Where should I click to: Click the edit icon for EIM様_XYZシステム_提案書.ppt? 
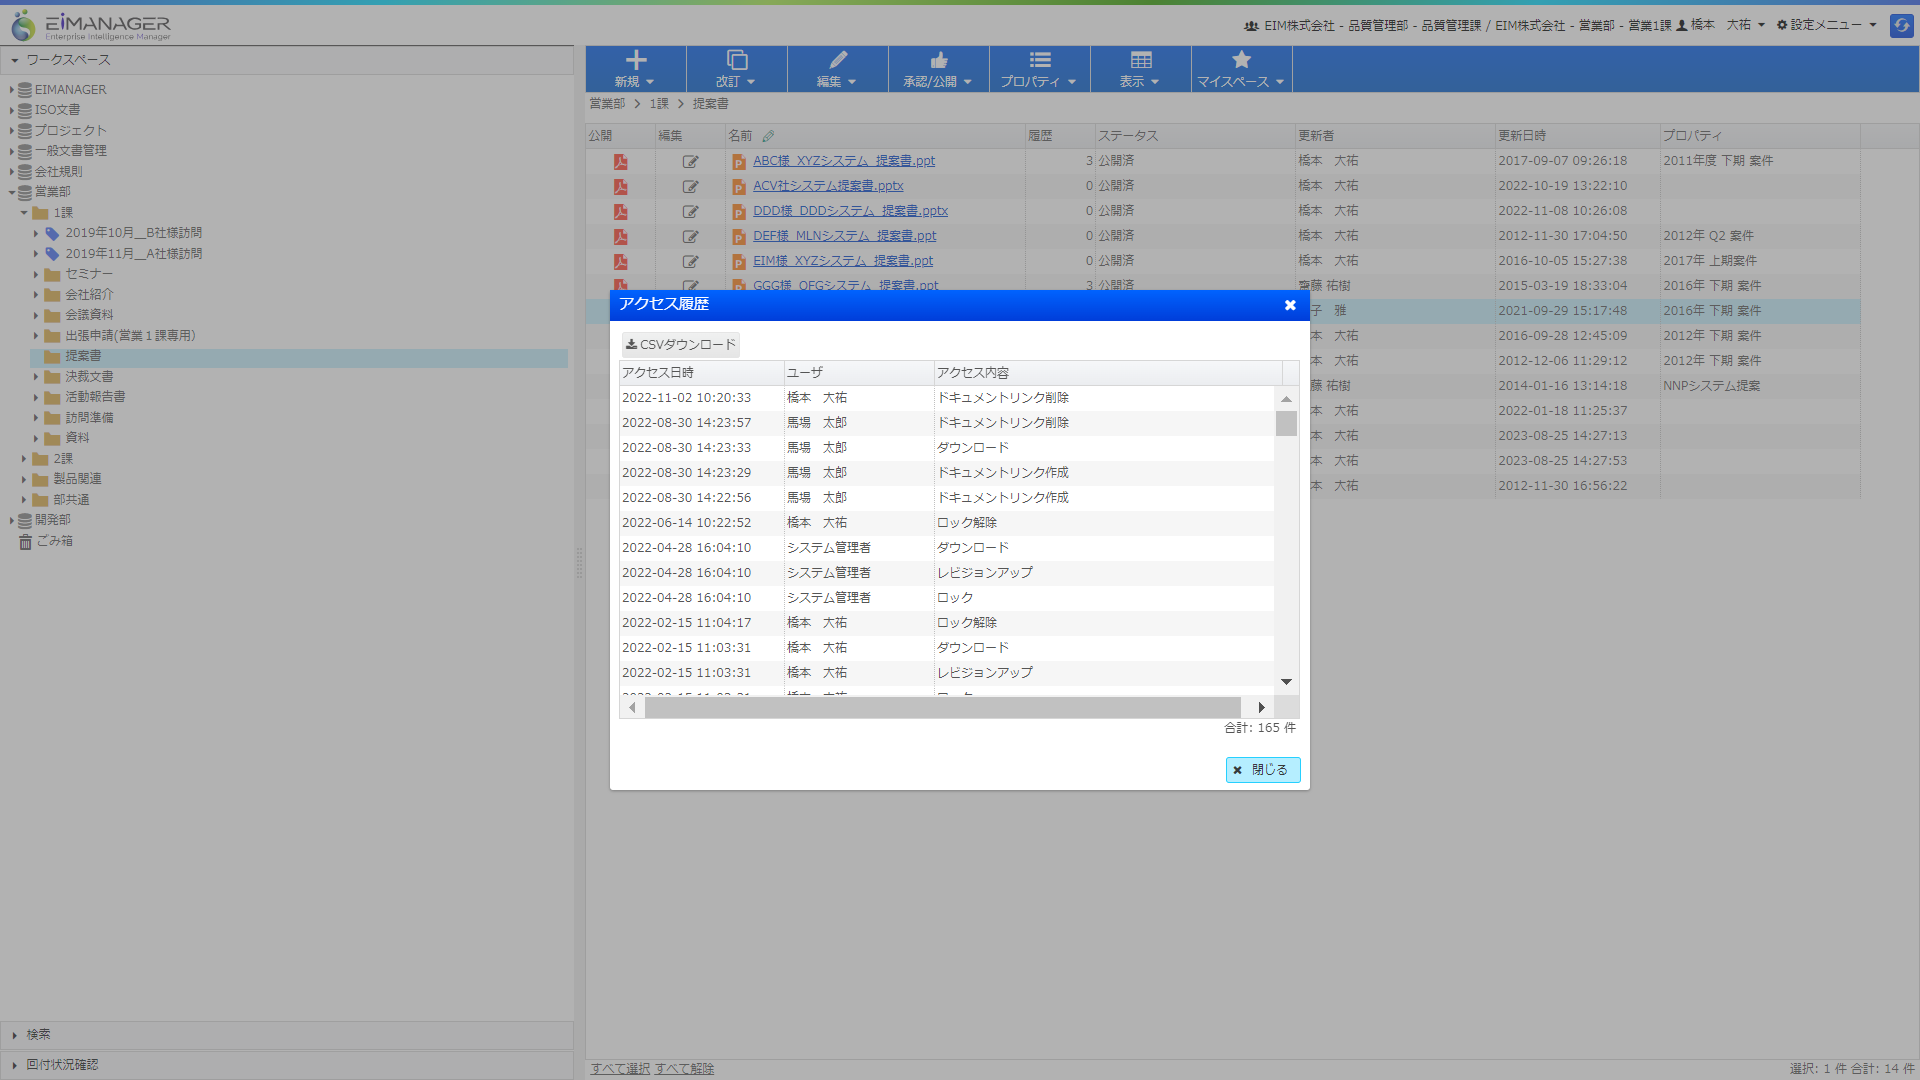690,261
